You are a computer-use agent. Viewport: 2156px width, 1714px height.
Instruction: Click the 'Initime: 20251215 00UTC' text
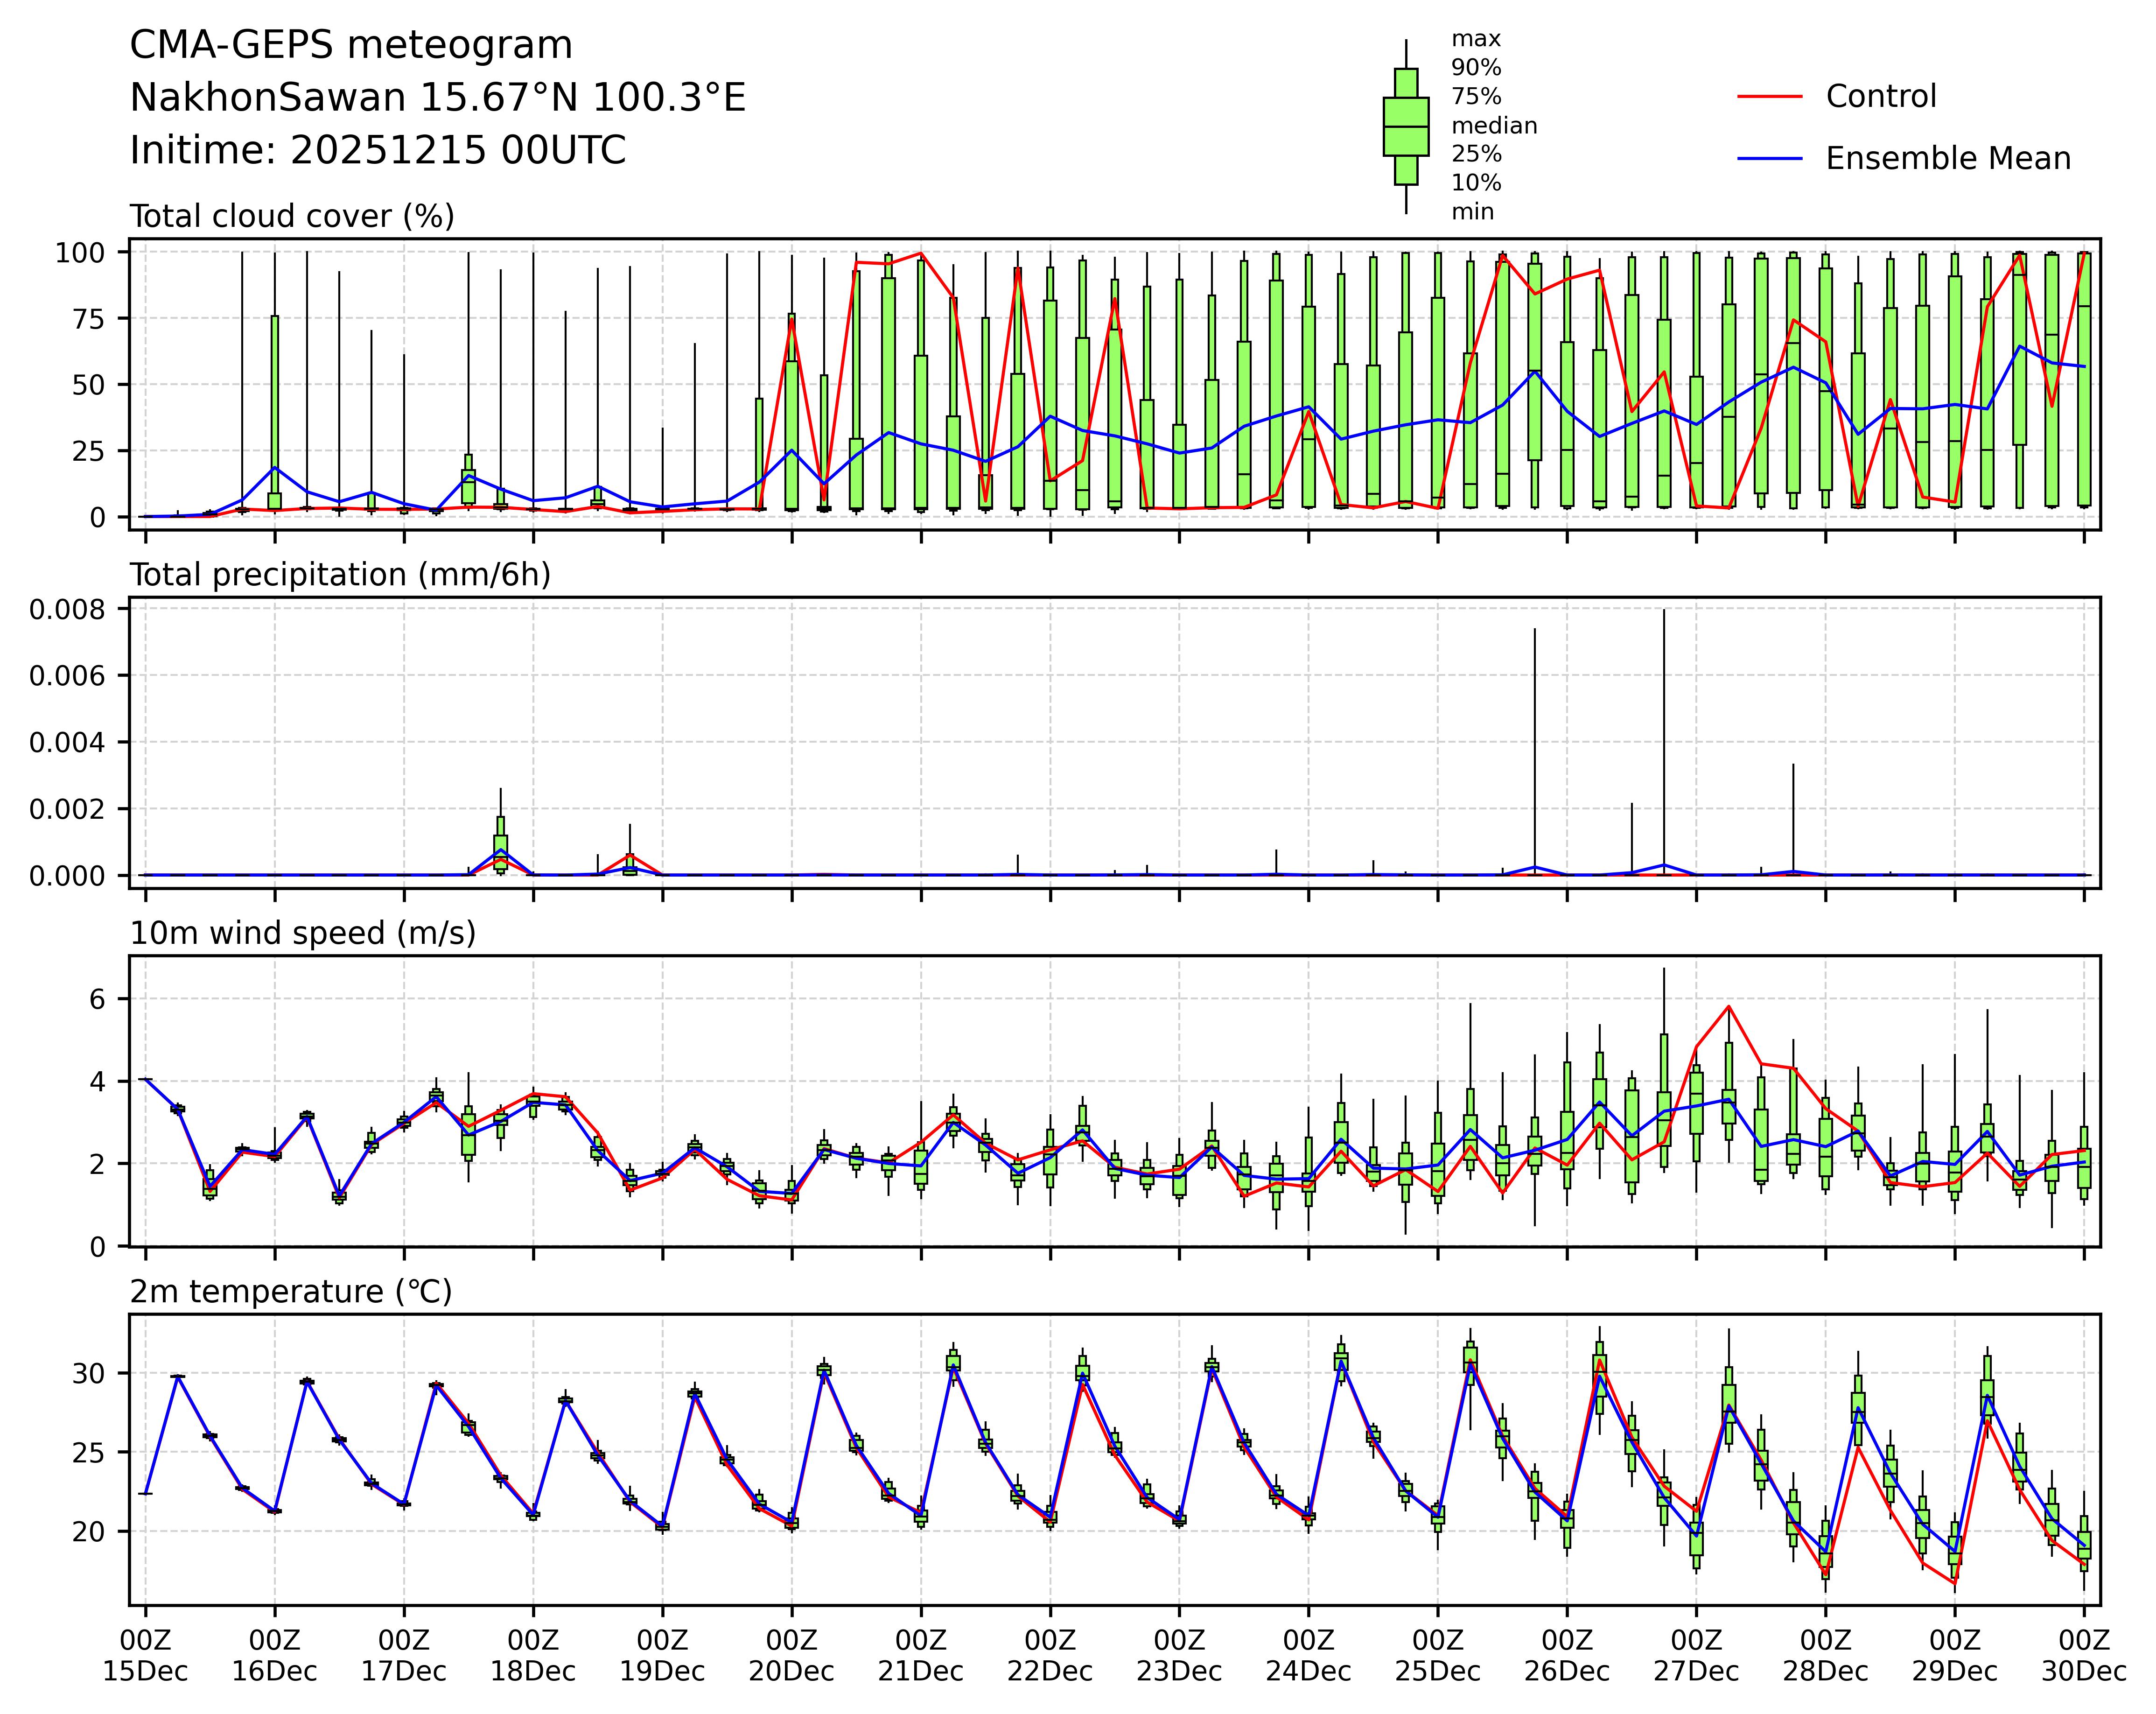pos(377,151)
